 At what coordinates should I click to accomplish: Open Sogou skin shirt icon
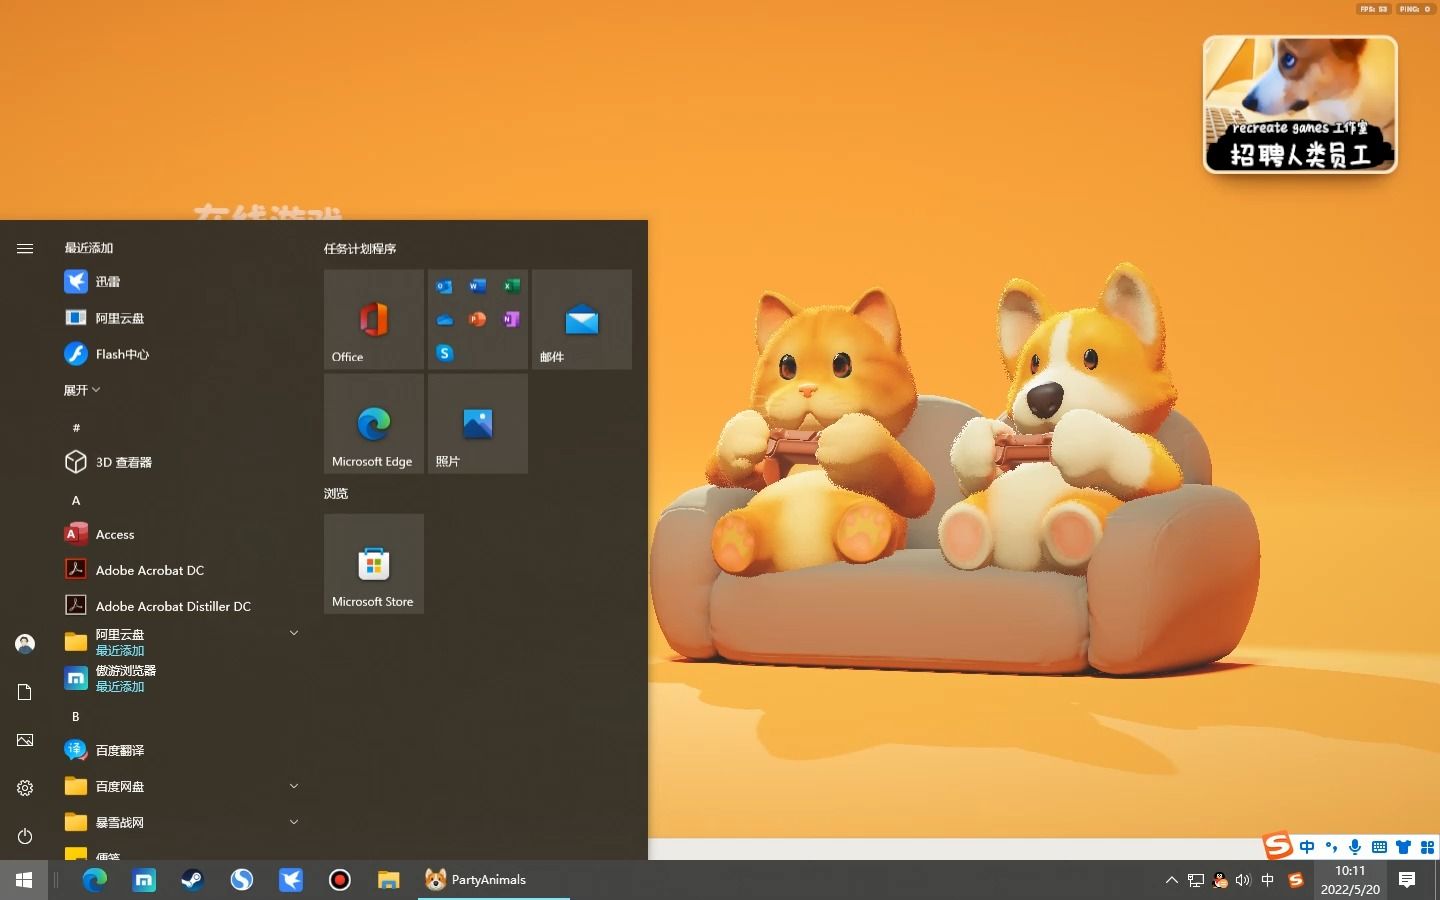coord(1403,847)
